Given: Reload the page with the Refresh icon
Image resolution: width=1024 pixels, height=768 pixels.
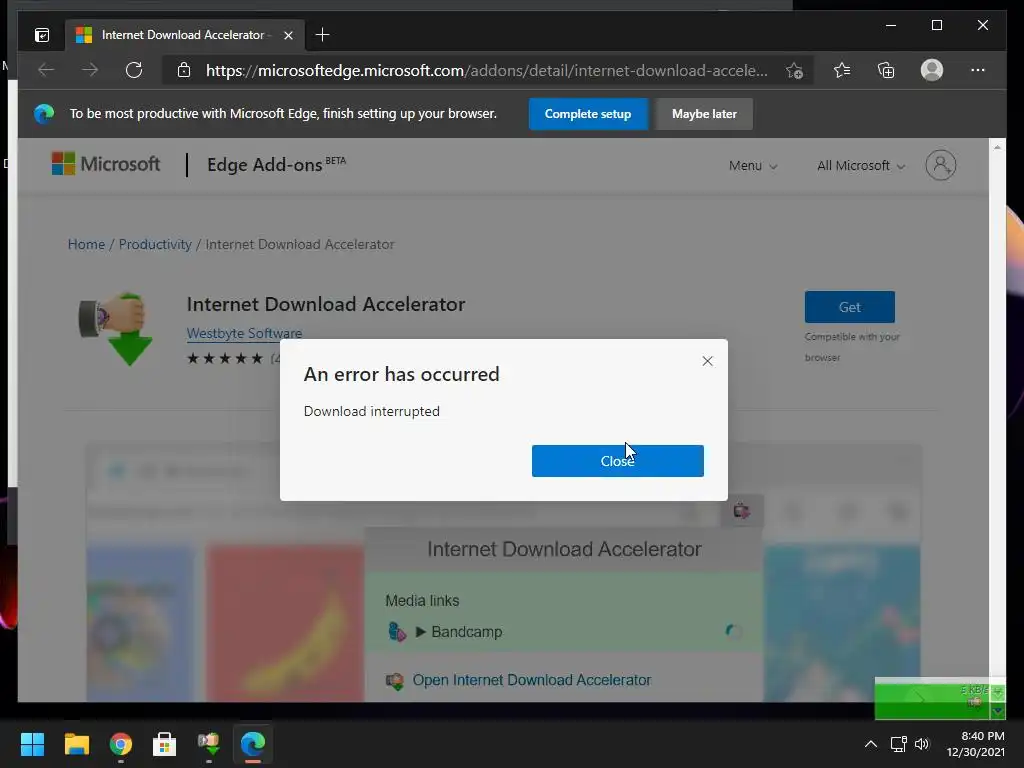Looking at the screenshot, I should point(134,70).
